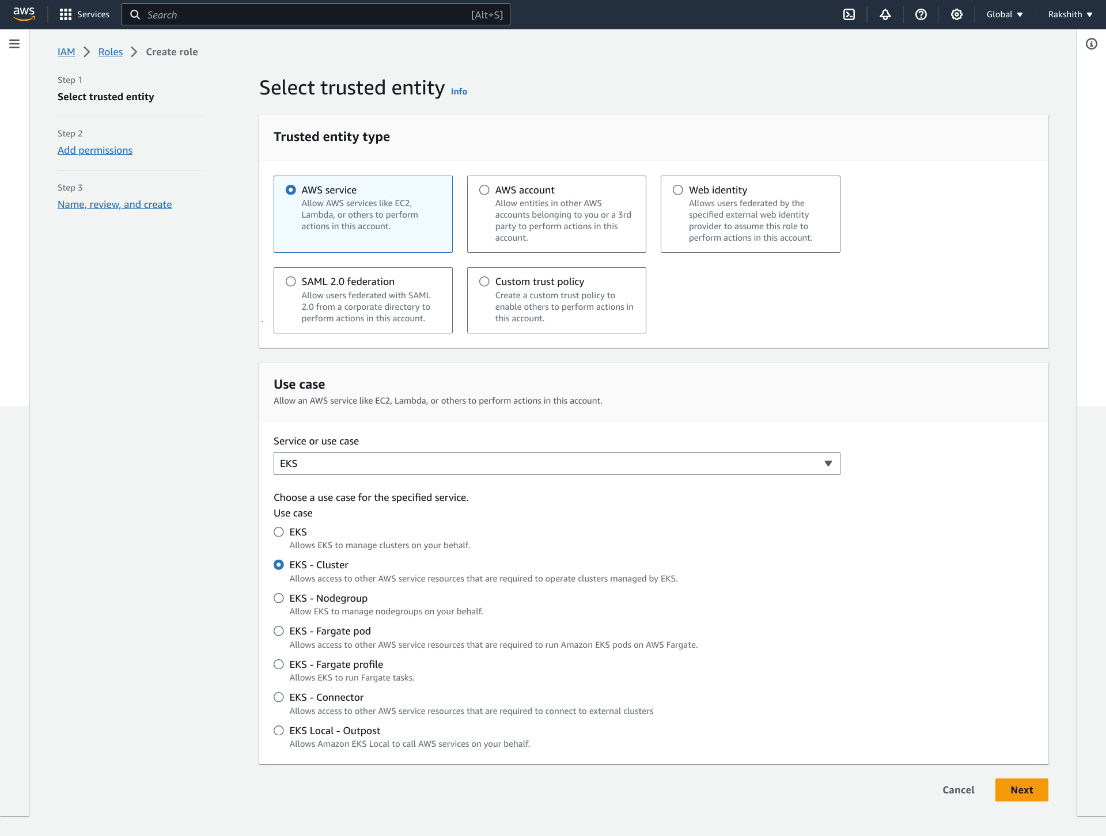Click the search magnifier icon
The height and width of the screenshot is (836, 1106).
click(x=135, y=14)
